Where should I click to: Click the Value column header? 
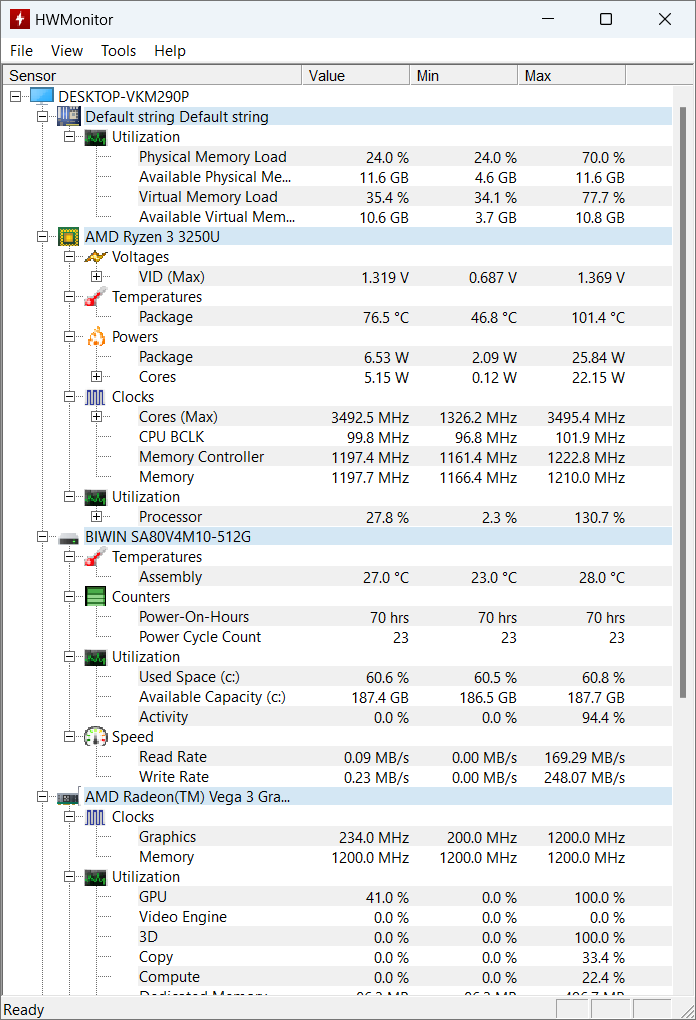coord(355,76)
